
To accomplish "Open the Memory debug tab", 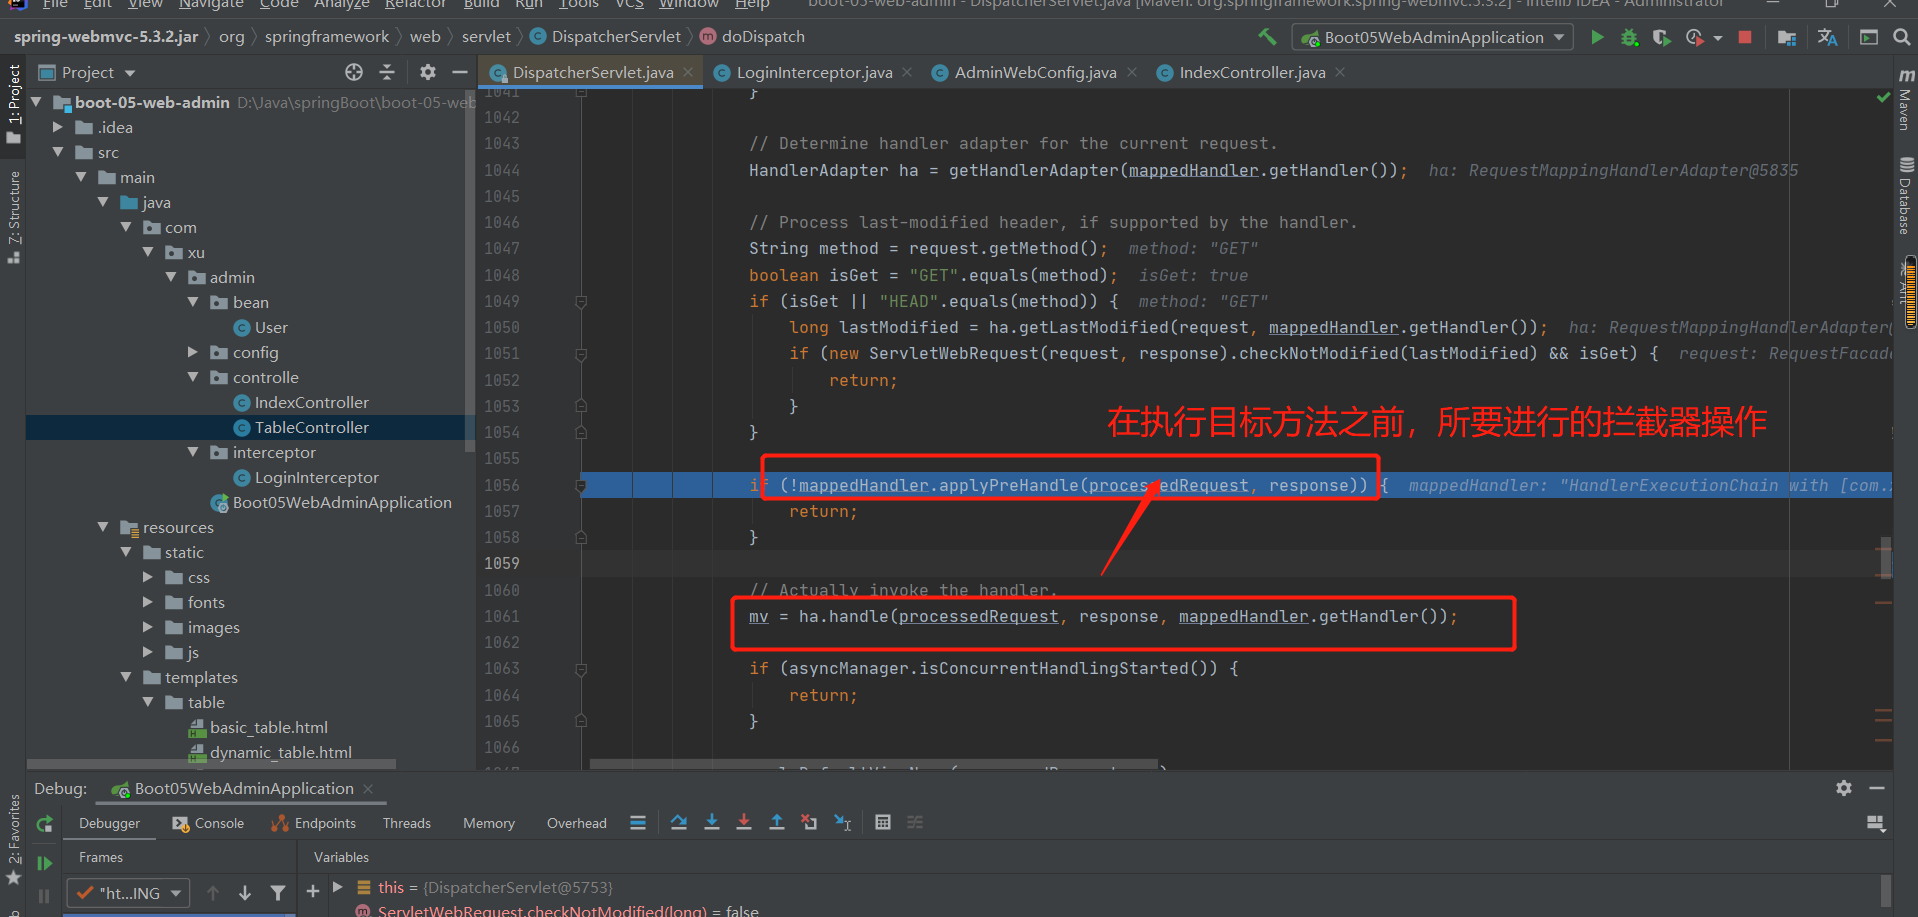I will click(x=488, y=823).
